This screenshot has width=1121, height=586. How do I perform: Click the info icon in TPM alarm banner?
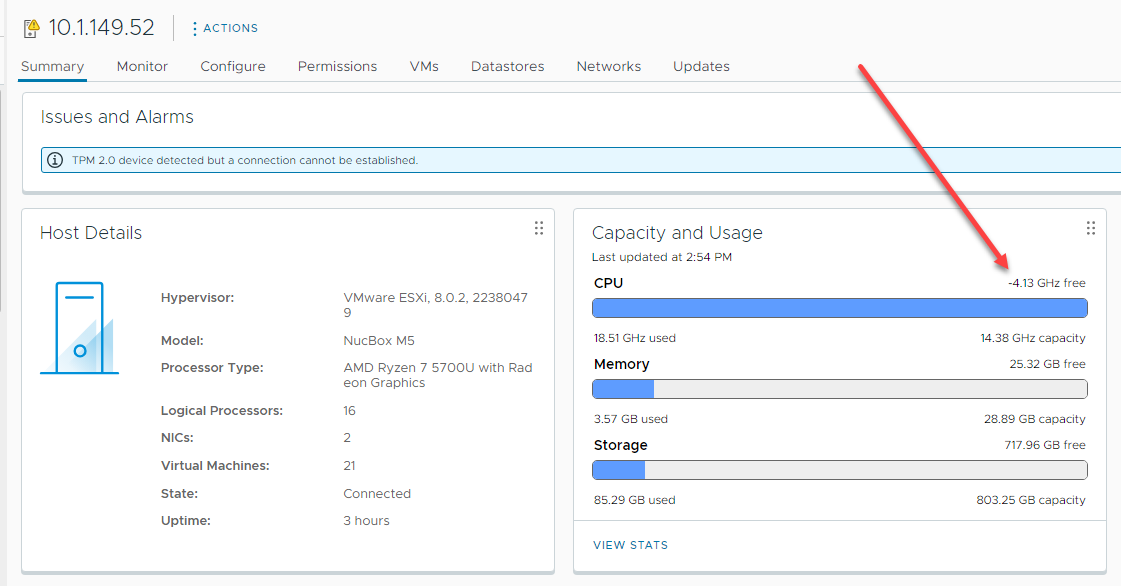point(55,160)
